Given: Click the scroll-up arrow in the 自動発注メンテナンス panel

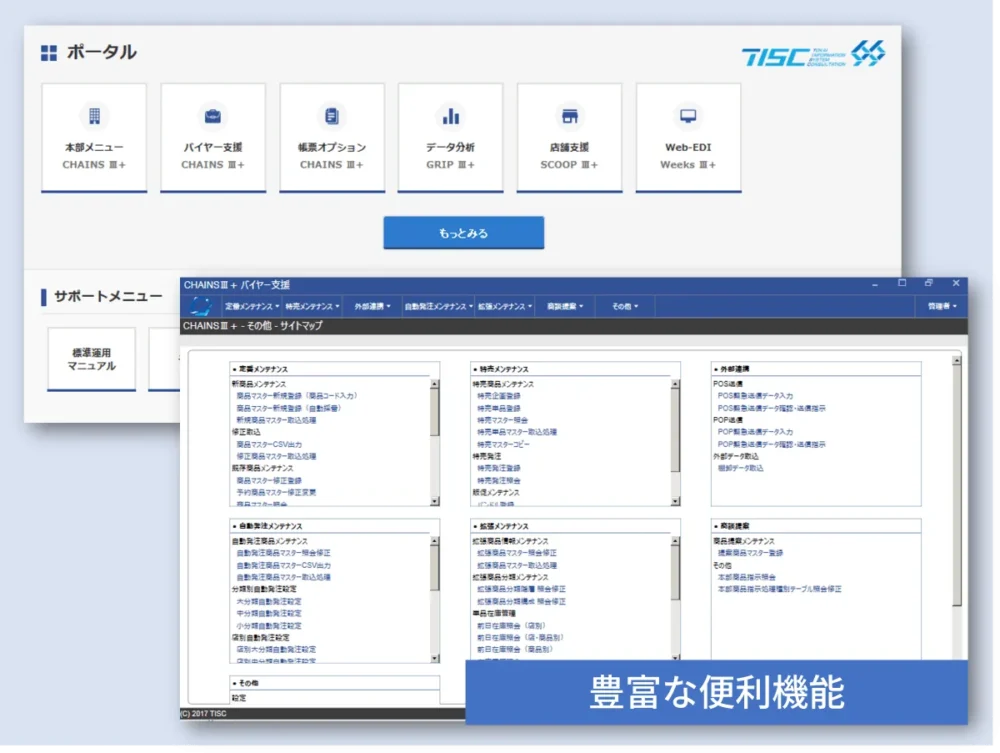Looking at the screenshot, I should [434, 541].
